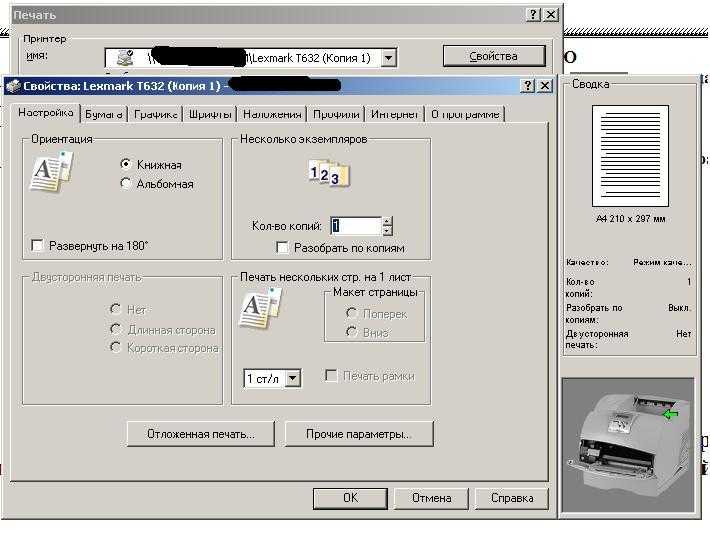Select the Короткая сторона radio button
The width and height of the screenshot is (710, 536).
116,347
